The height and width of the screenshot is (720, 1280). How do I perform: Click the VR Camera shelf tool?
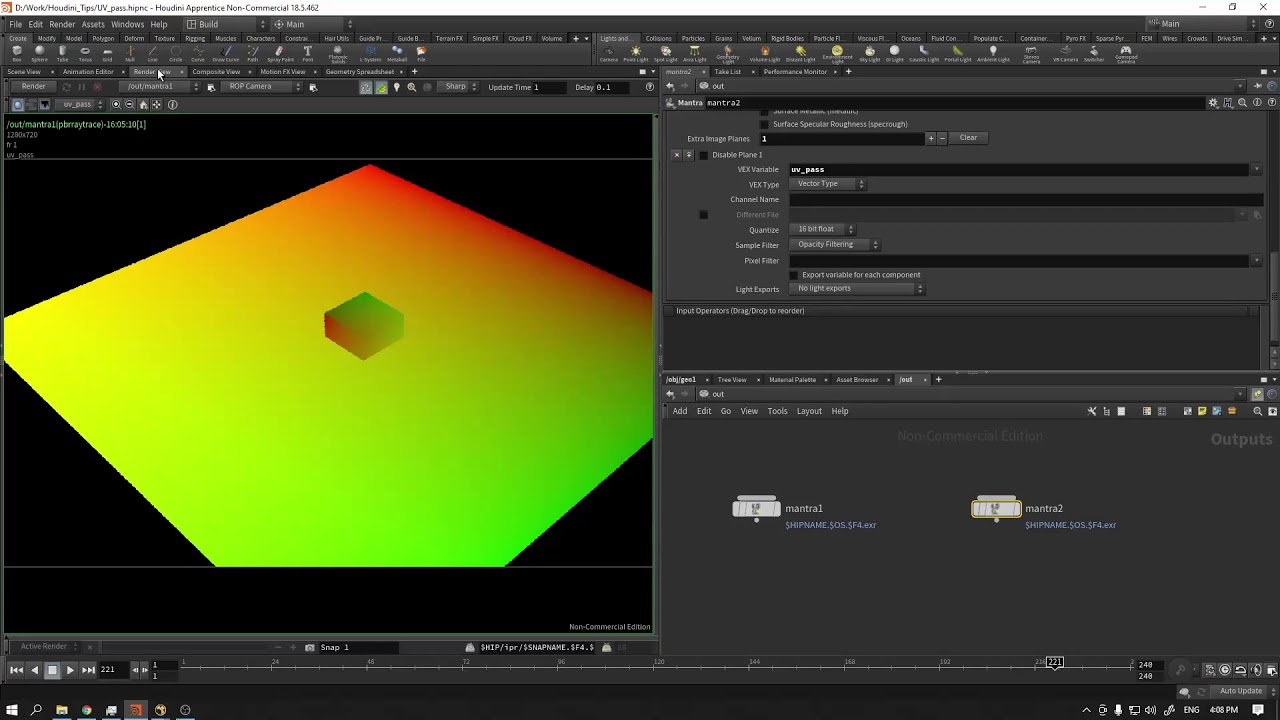click(x=1065, y=53)
